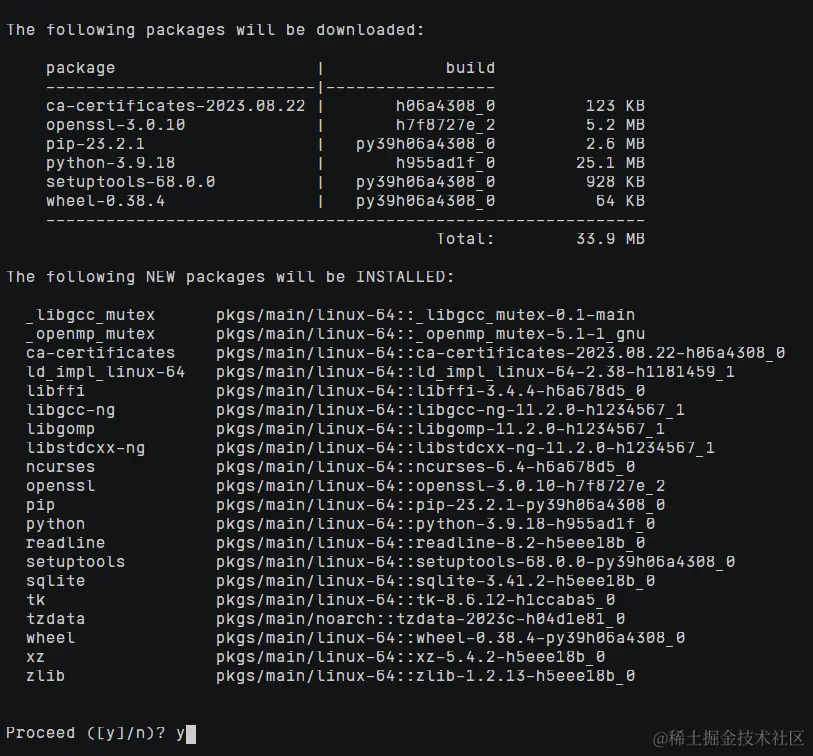The height and width of the screenshot is (756, 813).
Task: Click the 'package' column header
Action: click(x=80, y=68)
